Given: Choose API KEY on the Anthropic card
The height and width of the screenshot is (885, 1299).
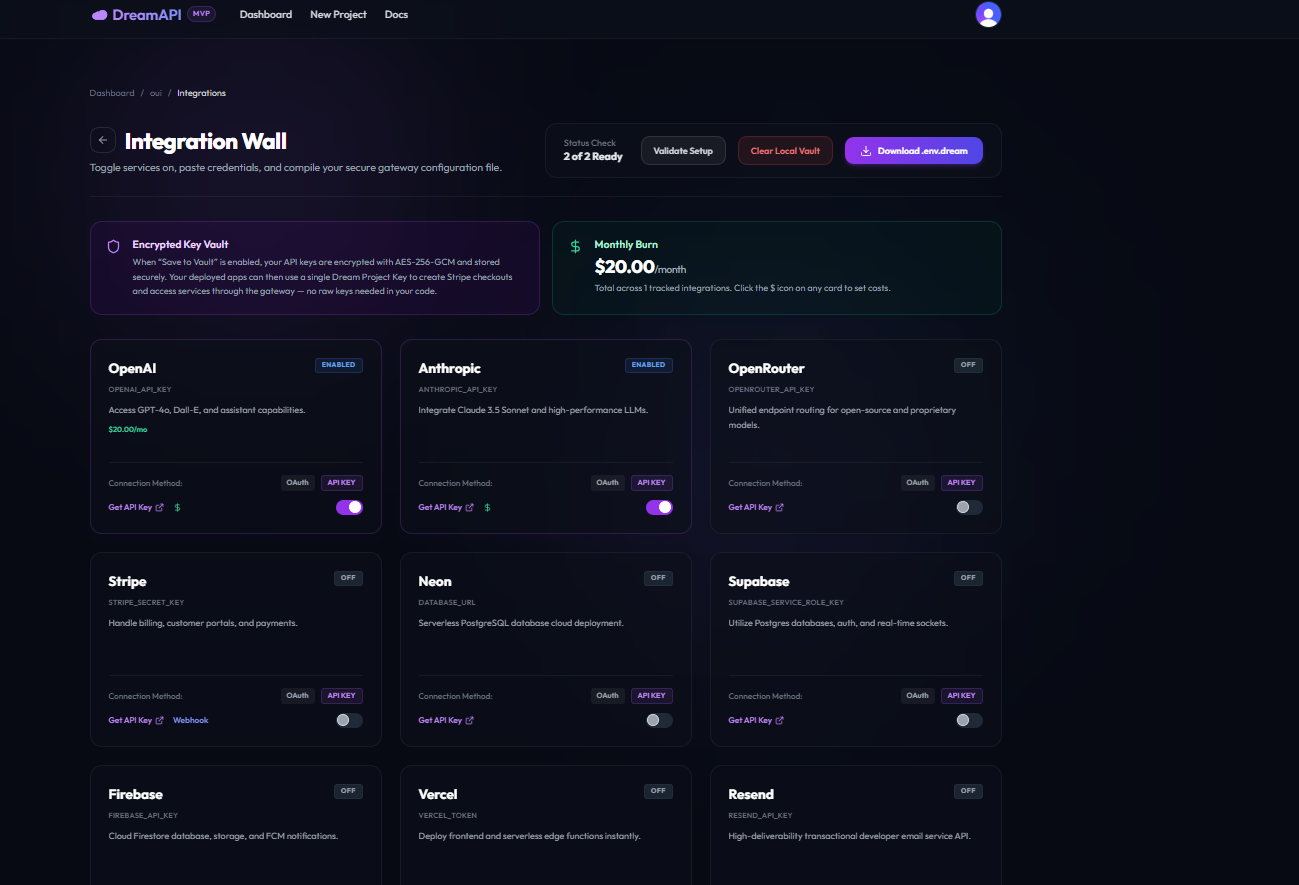Looking at the screenshot, I should tap(652, 483).
